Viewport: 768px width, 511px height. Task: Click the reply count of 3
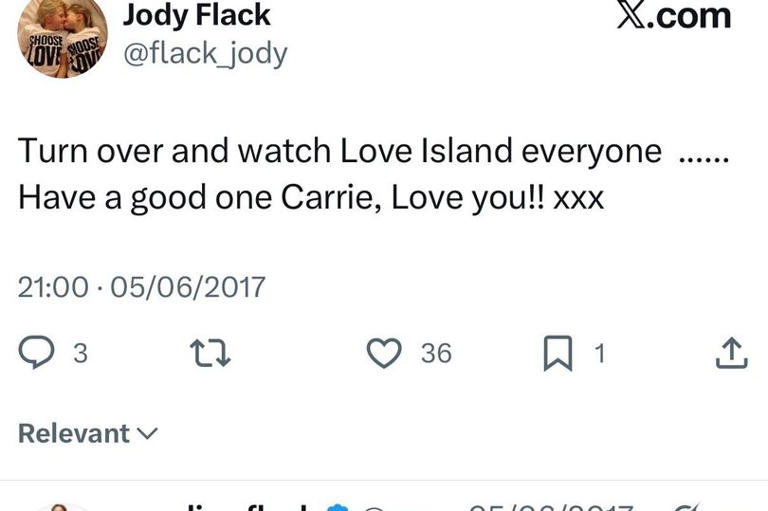point(80,353)
